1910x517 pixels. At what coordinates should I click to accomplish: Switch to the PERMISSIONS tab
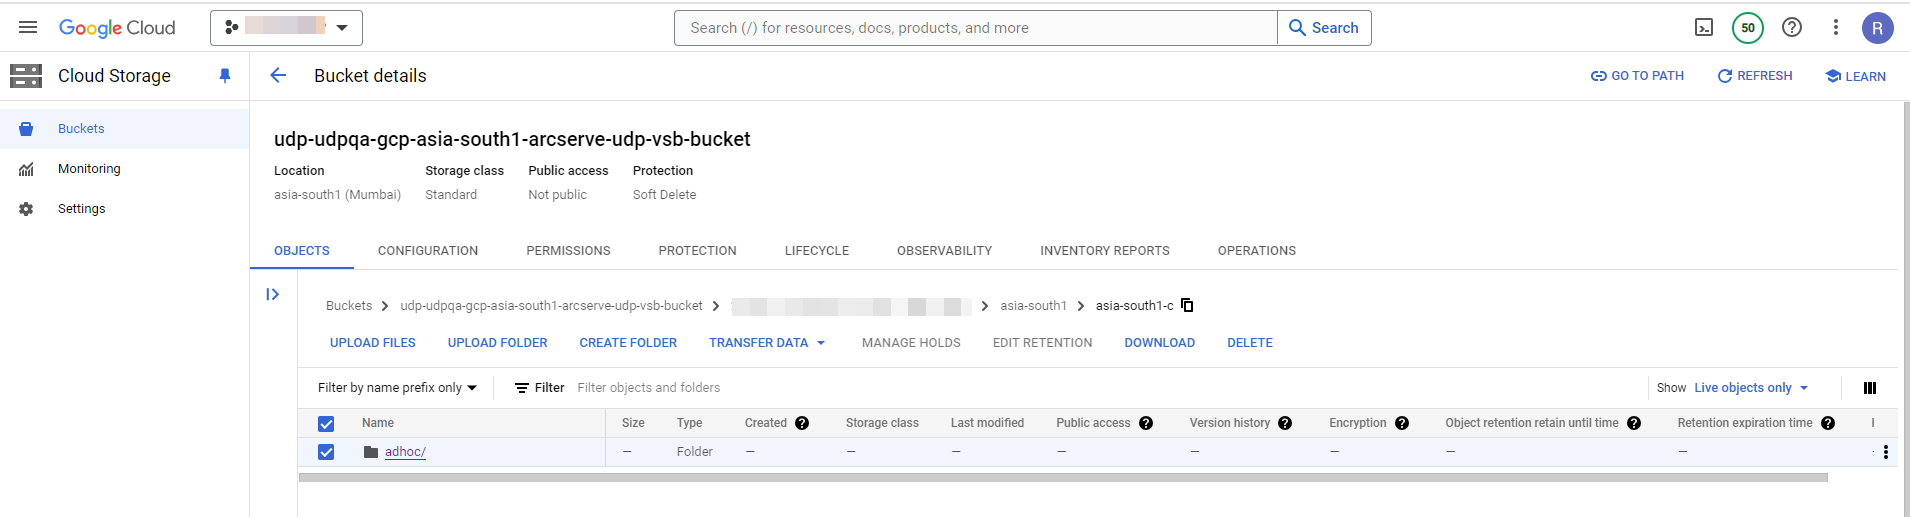(568, 251)
